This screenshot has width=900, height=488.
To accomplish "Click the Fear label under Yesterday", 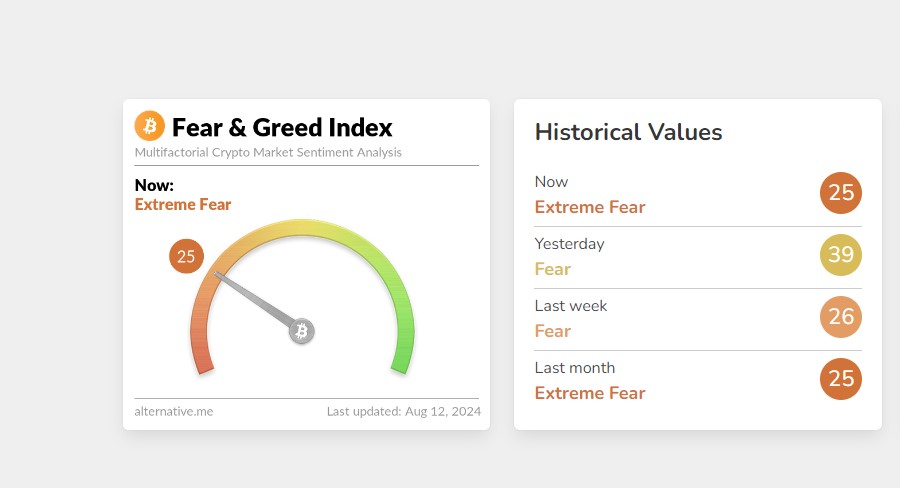I will tap(553, 269).
